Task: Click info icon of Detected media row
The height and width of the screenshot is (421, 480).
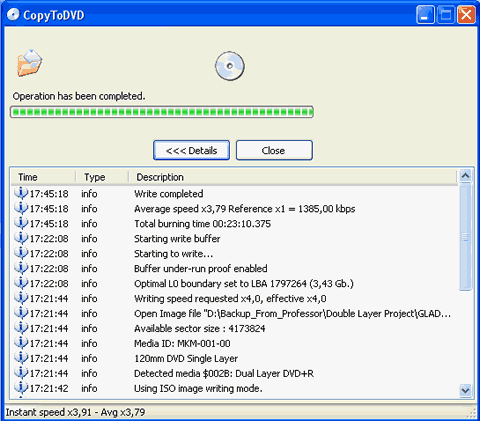Action: (21, 373)
